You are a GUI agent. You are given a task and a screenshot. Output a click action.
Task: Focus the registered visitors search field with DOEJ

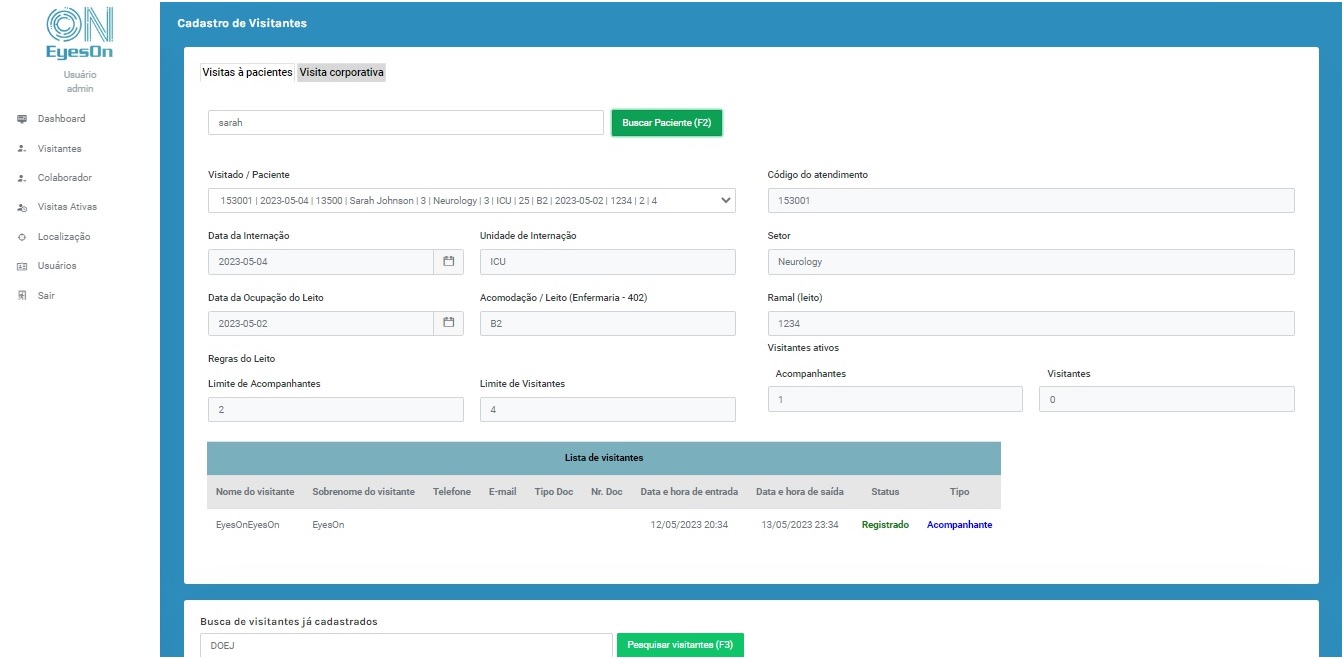coord(405,645)
